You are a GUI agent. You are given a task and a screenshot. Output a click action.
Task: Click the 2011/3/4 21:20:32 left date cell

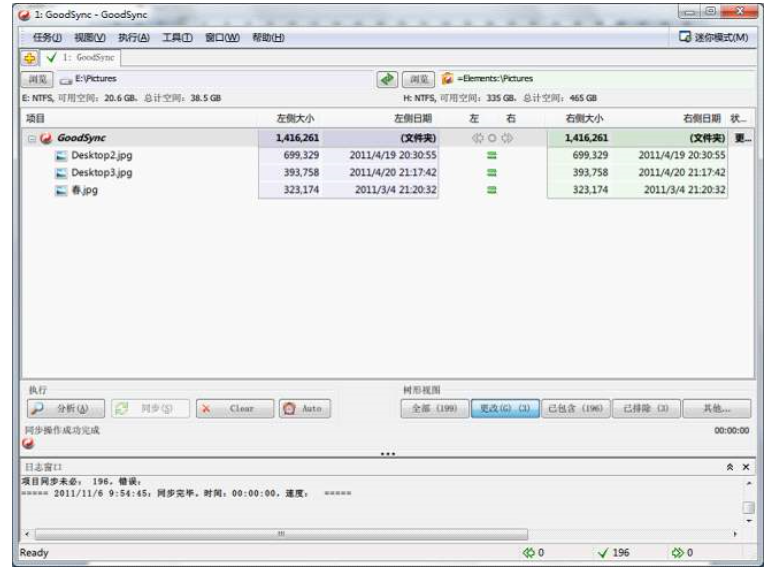[395, 190]
